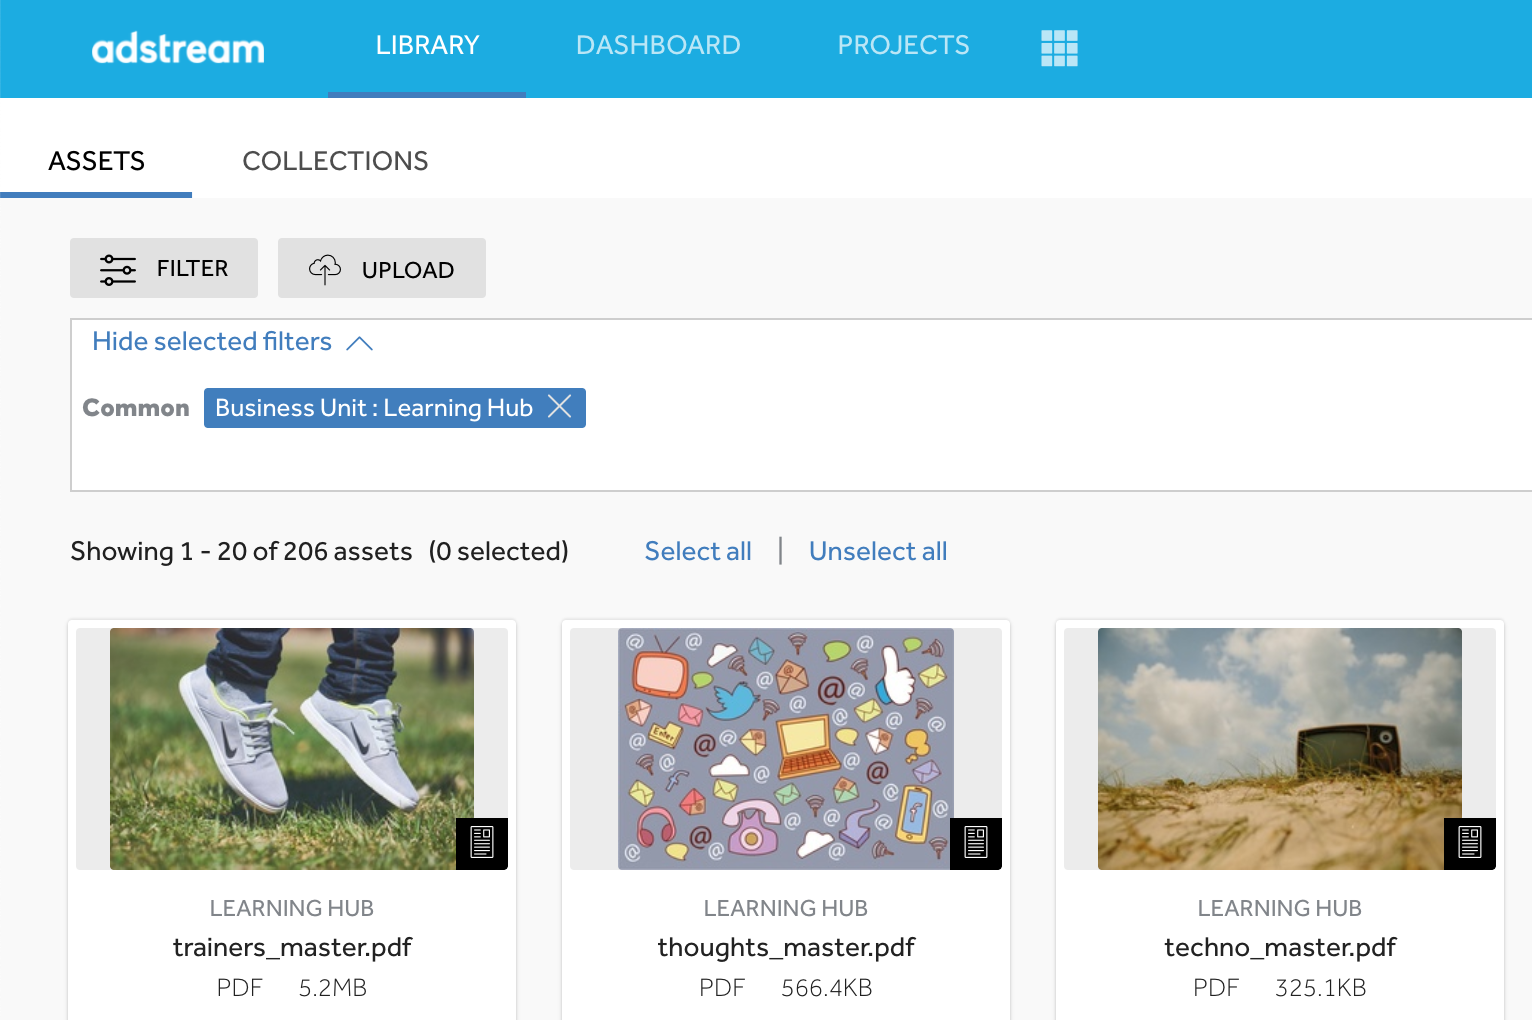The width and height of the screenshot is (1532, 1020).
Task: Open the trainers sneakers thumbnail
Action: 292,748
